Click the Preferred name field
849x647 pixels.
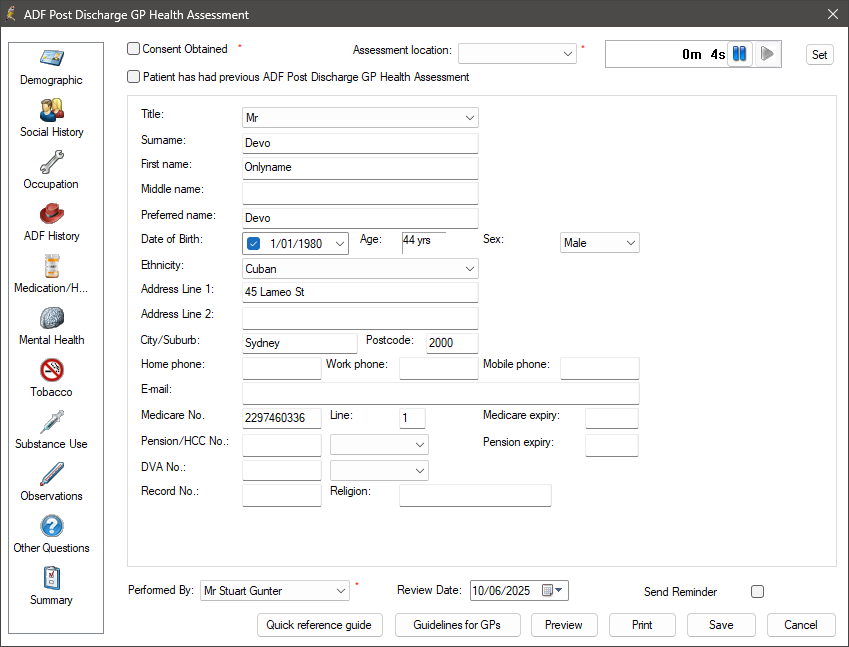coord(360,218)
